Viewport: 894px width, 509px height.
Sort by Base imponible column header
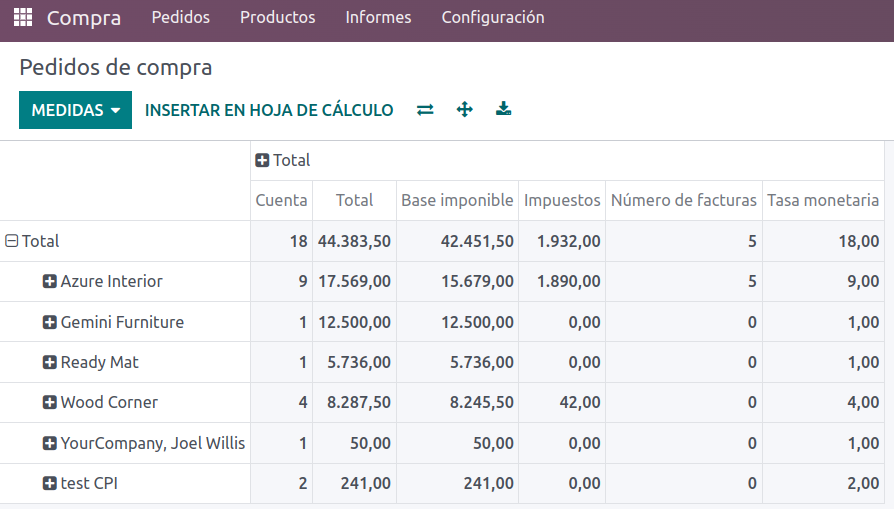[x=457, y=200]
